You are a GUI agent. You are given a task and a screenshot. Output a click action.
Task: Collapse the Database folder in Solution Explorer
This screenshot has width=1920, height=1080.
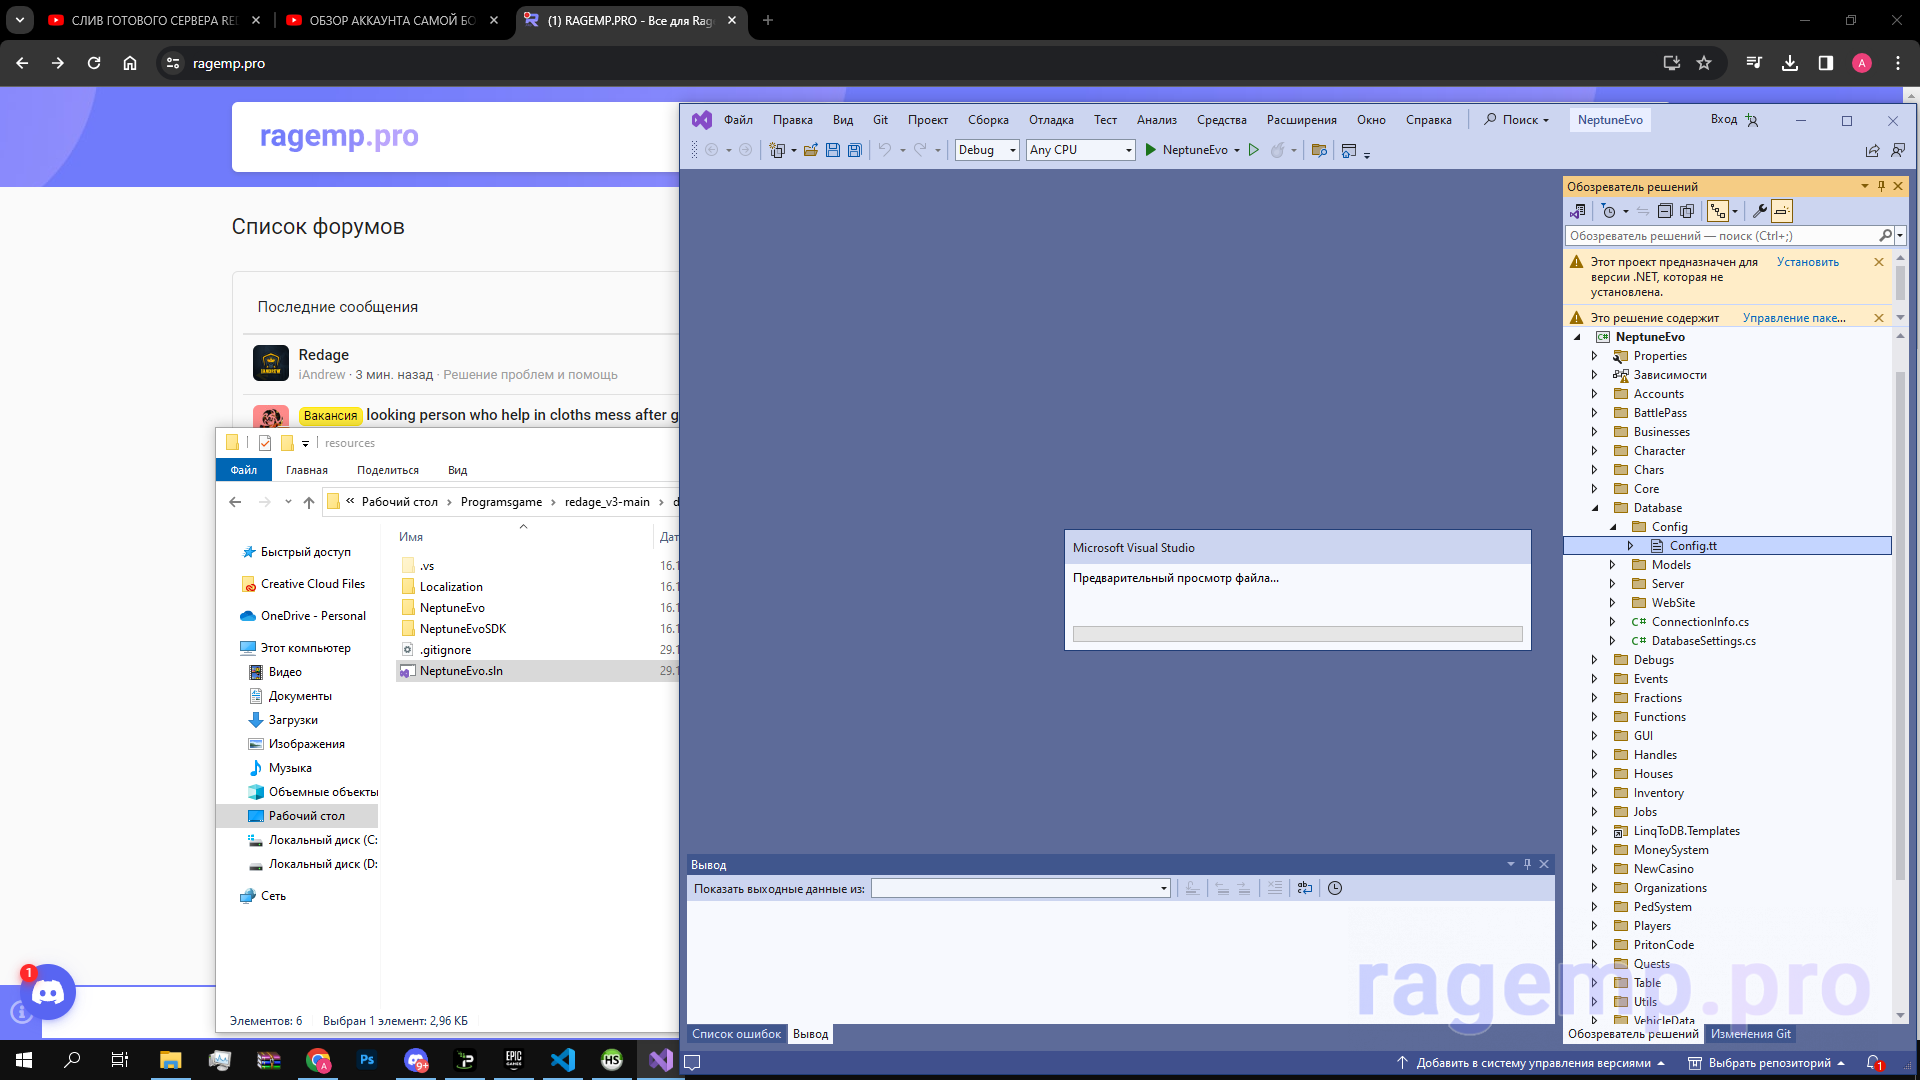coord(1595,508)
